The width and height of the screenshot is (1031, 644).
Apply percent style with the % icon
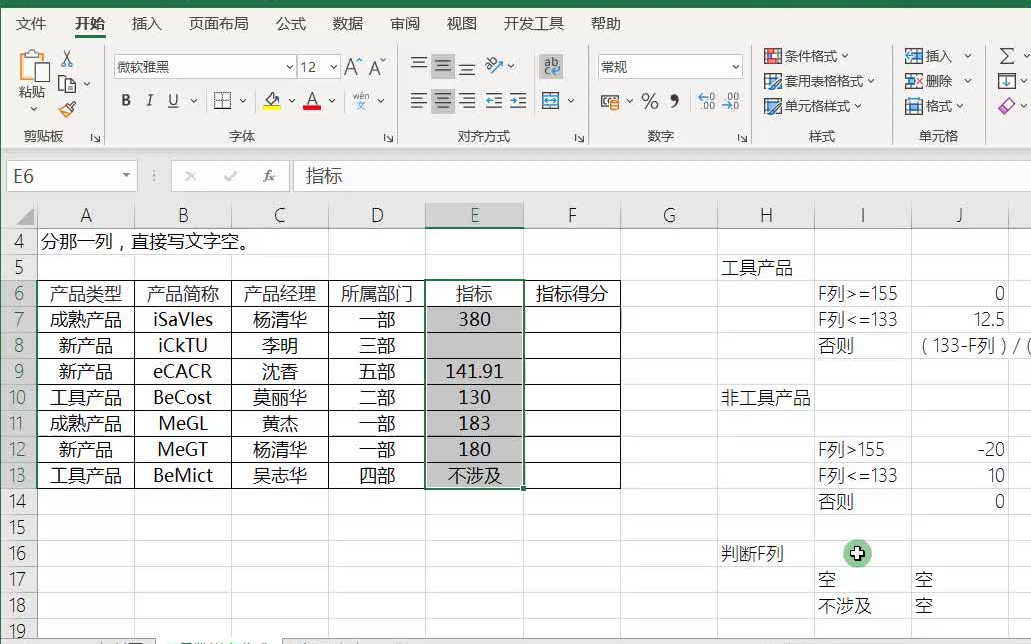pyautogui.click(x=647, y=98)
